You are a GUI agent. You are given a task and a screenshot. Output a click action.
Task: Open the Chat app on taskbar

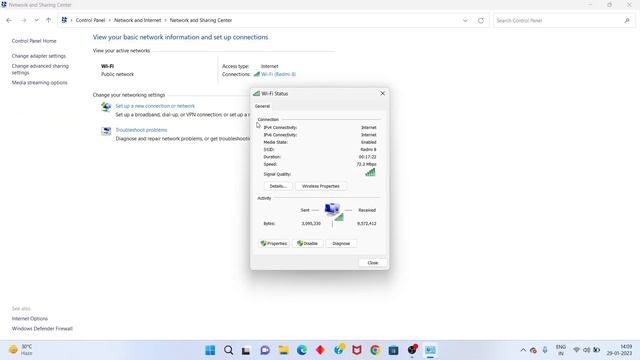pos(265,350)
